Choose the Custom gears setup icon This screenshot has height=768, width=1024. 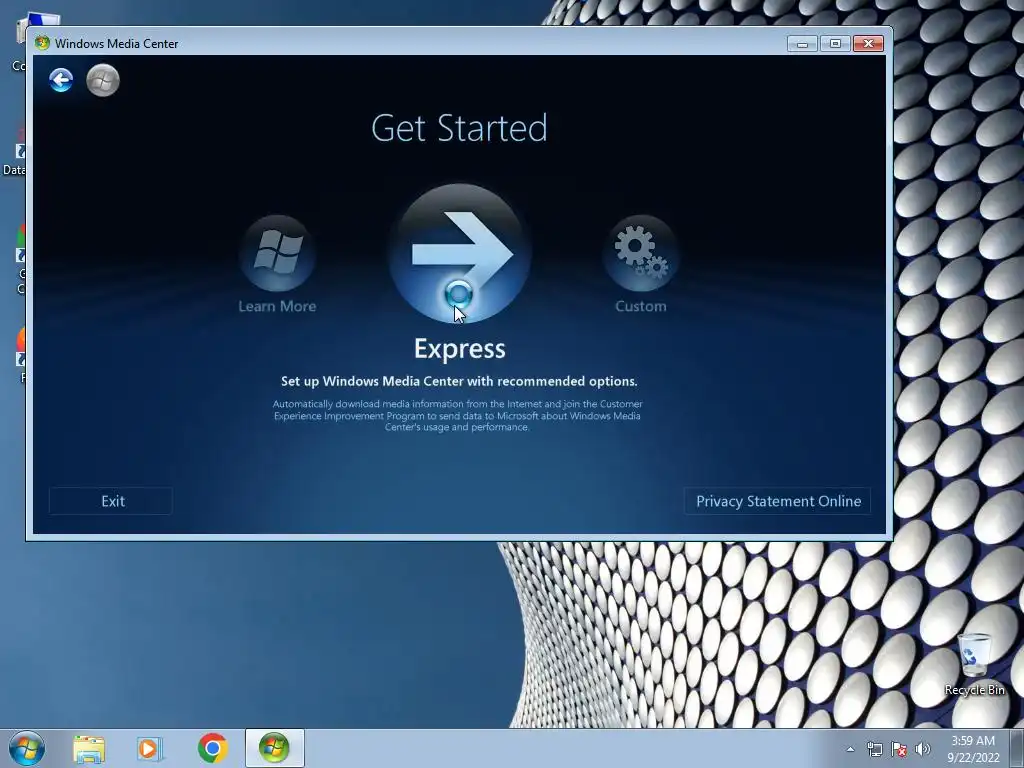(x=641, y=253)
